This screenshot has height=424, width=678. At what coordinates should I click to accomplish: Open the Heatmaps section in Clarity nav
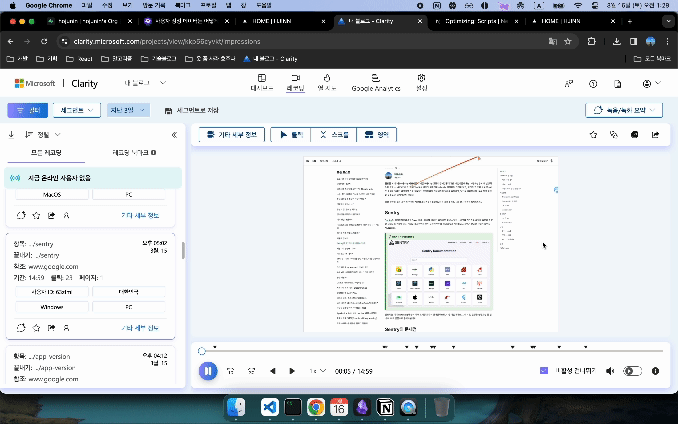coord(326,83)
